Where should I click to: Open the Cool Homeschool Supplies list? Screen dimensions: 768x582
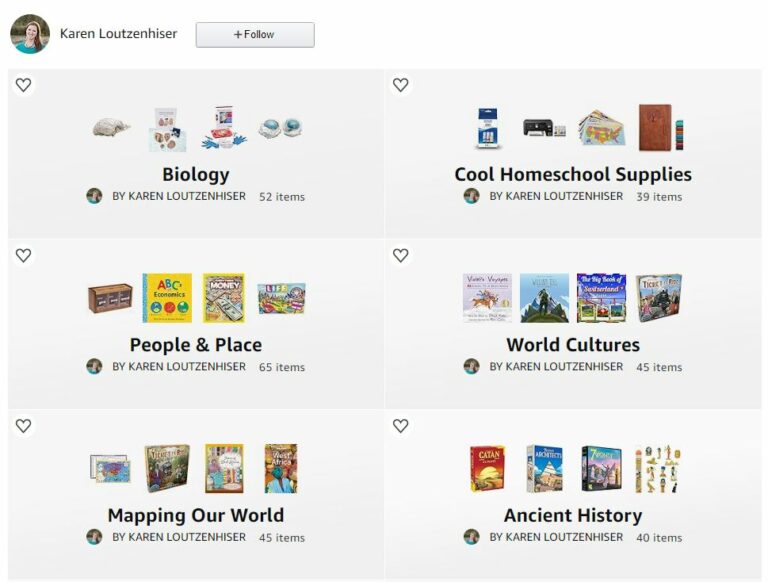(x=573, y=175)
